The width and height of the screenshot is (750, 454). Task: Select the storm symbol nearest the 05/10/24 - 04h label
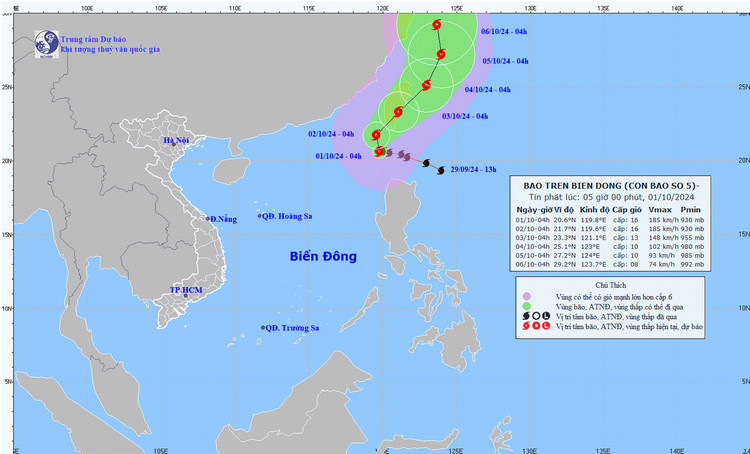(x=441, y=54)
